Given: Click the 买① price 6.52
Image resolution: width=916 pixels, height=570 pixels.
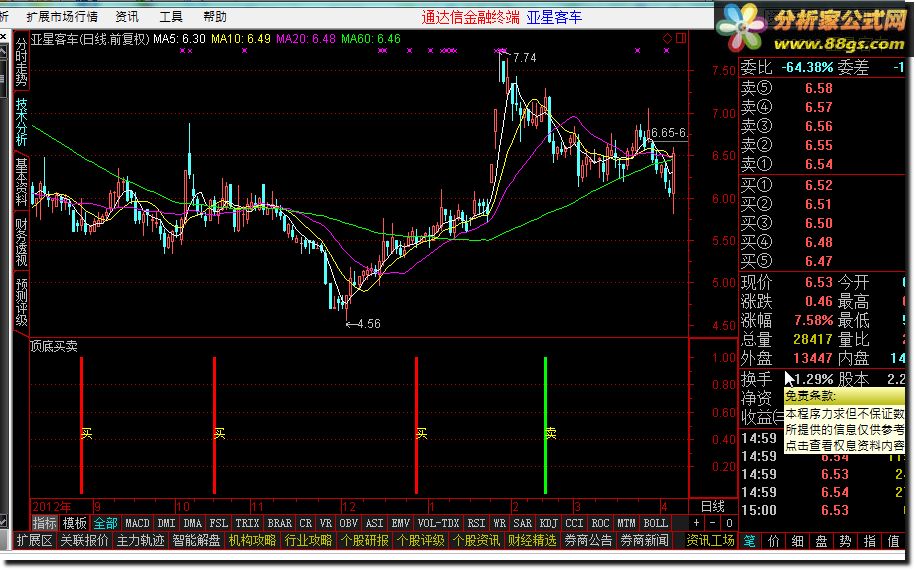Looking at the screenshot, I should click(818, 185).
